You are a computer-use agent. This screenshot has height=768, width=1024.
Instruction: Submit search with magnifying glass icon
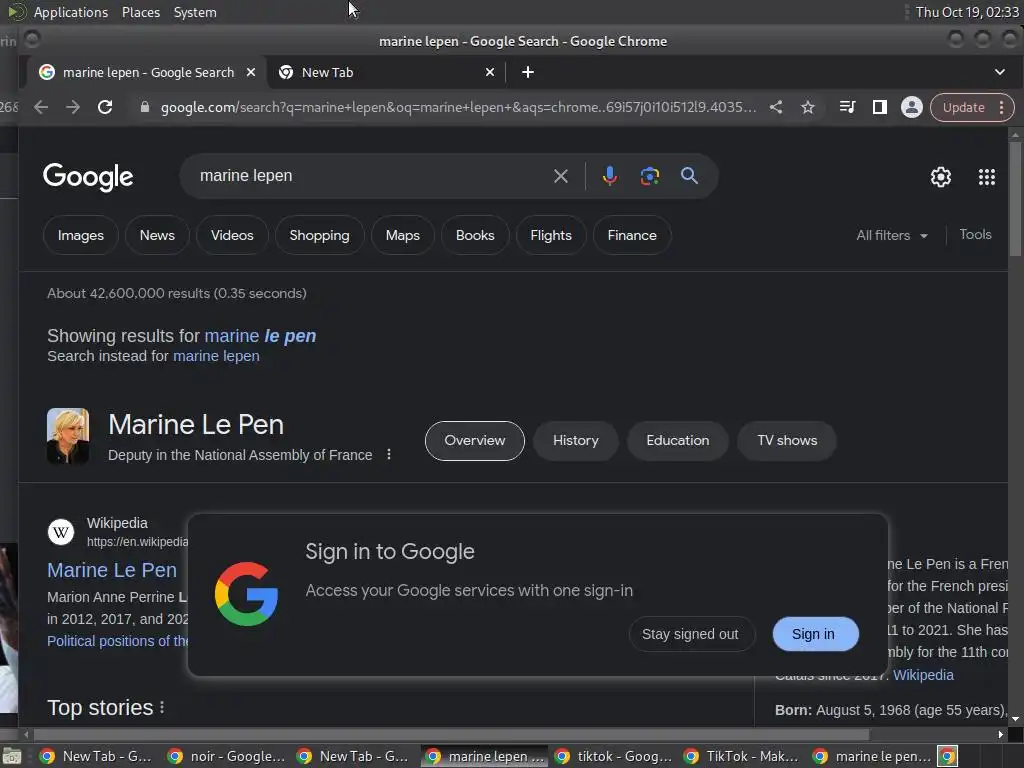coord(689,176)
